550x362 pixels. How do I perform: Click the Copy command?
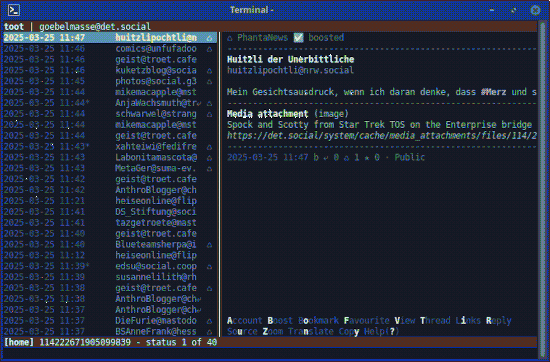click(x=349, y=331)
